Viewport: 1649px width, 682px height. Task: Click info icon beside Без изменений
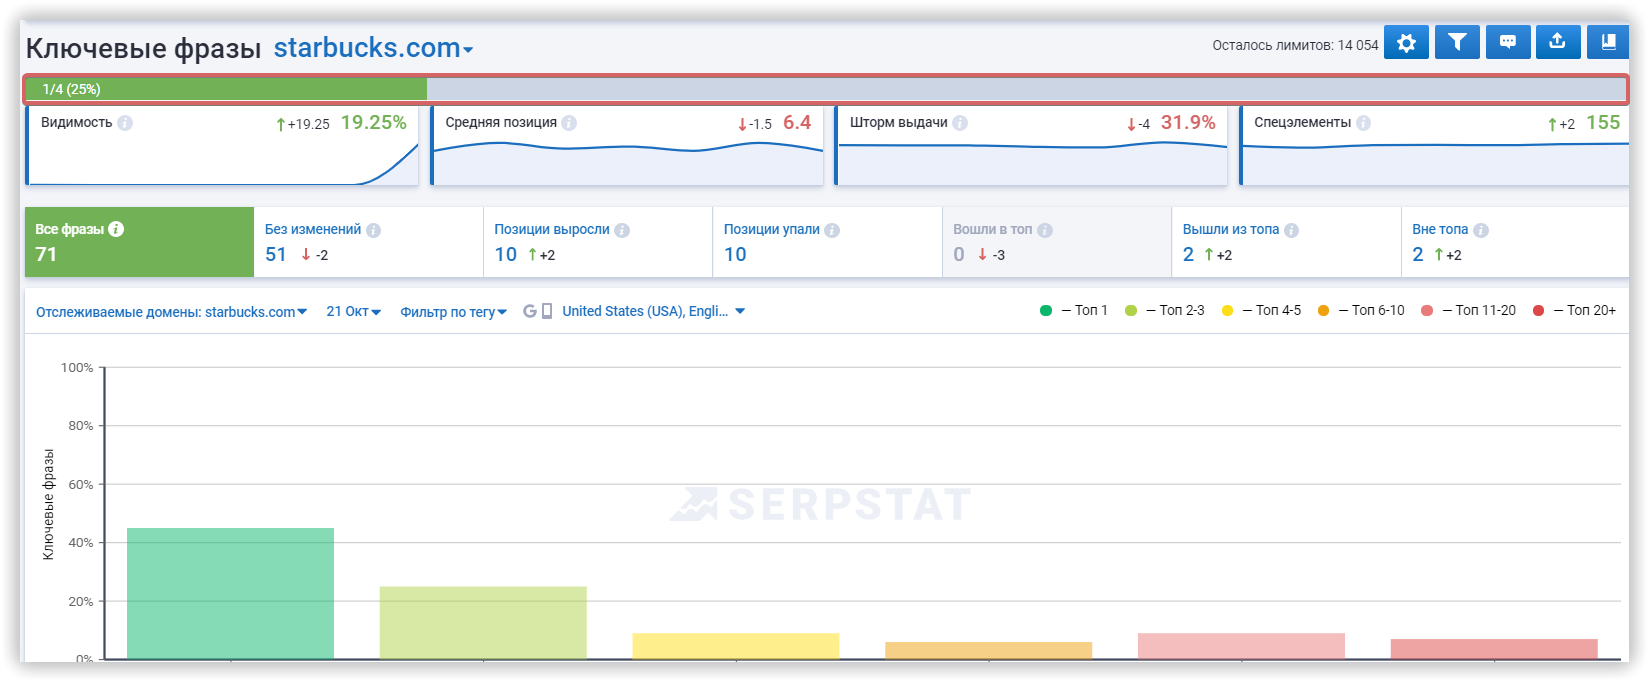pos(373,230)
